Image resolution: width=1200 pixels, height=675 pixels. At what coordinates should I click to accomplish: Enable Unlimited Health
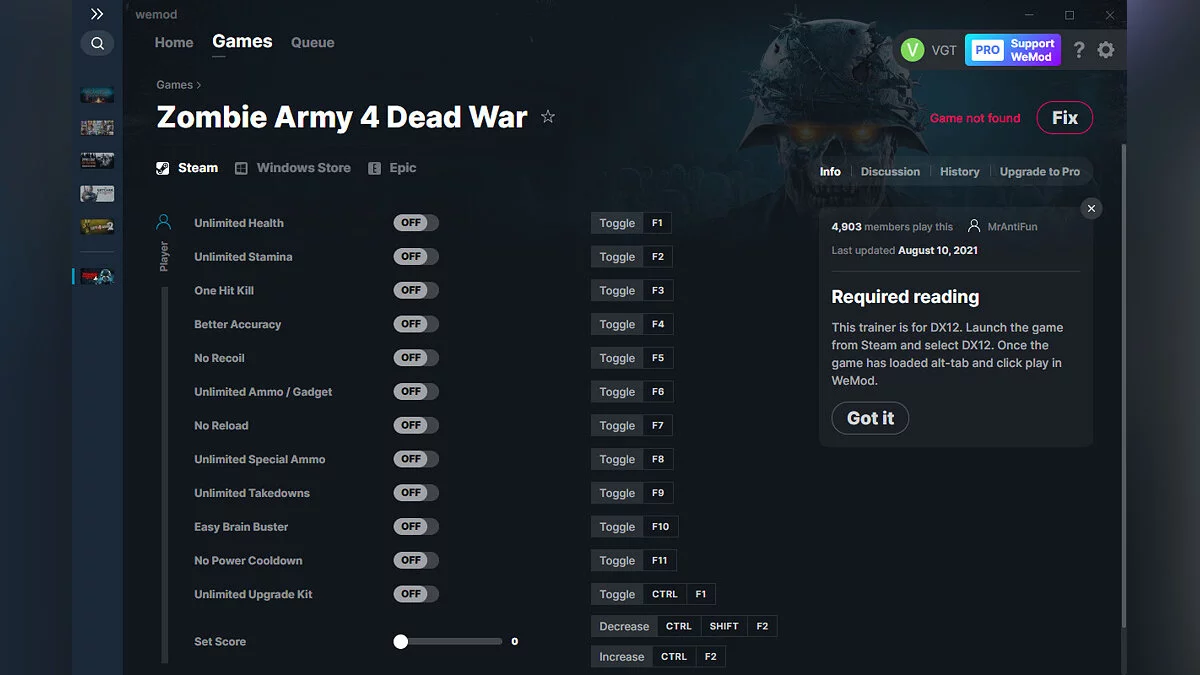click(x=415, y=222)
